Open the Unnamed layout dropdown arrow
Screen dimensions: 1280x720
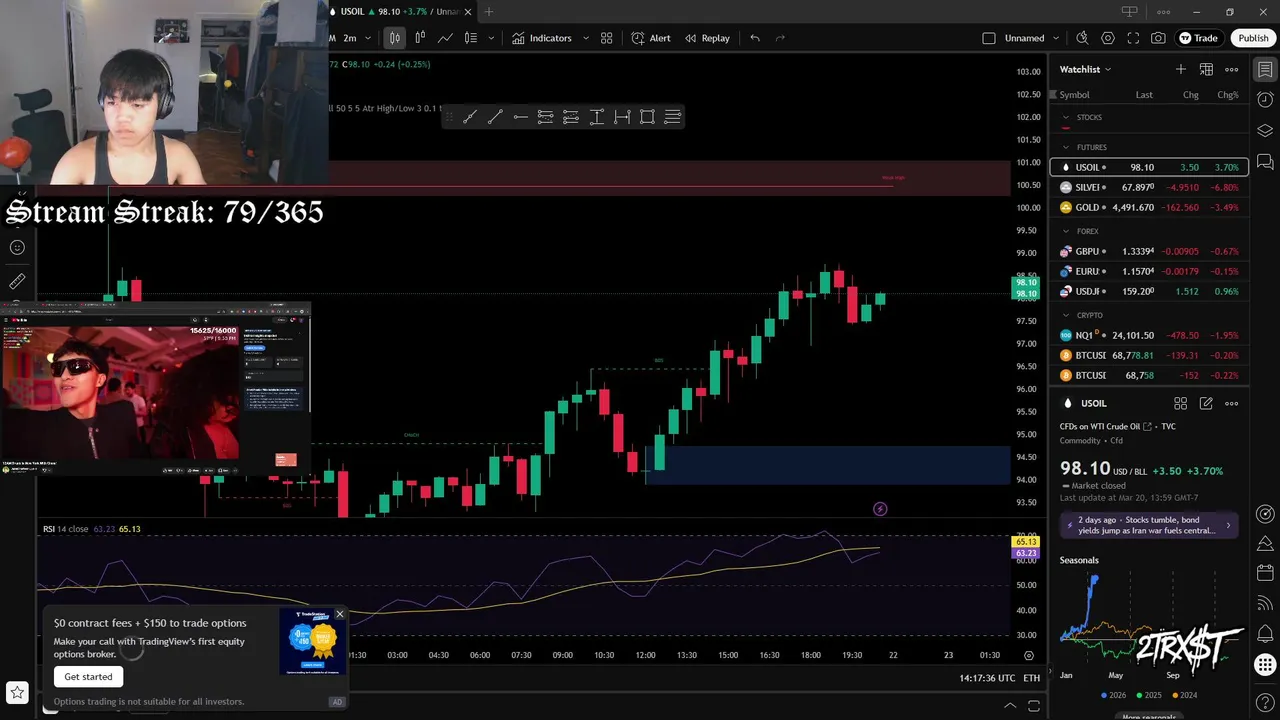pos(1056,38)
